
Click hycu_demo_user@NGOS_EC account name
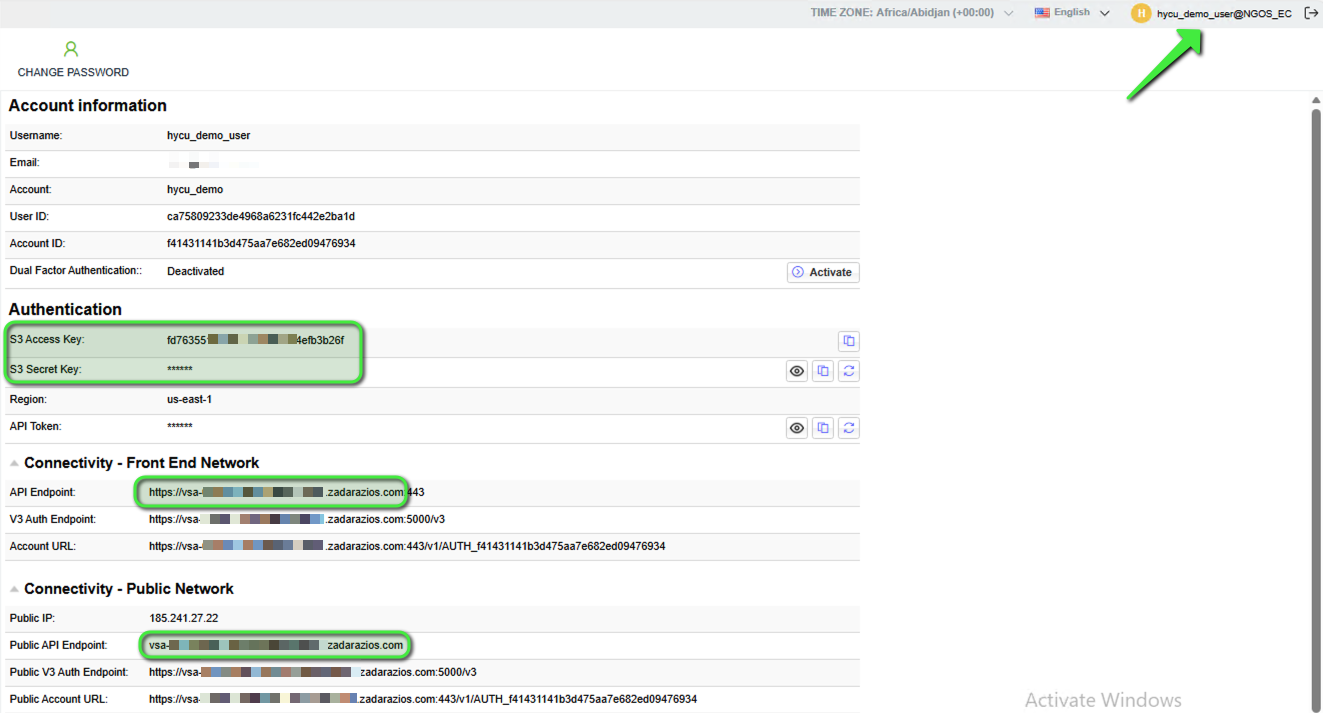coord(1224,14)
